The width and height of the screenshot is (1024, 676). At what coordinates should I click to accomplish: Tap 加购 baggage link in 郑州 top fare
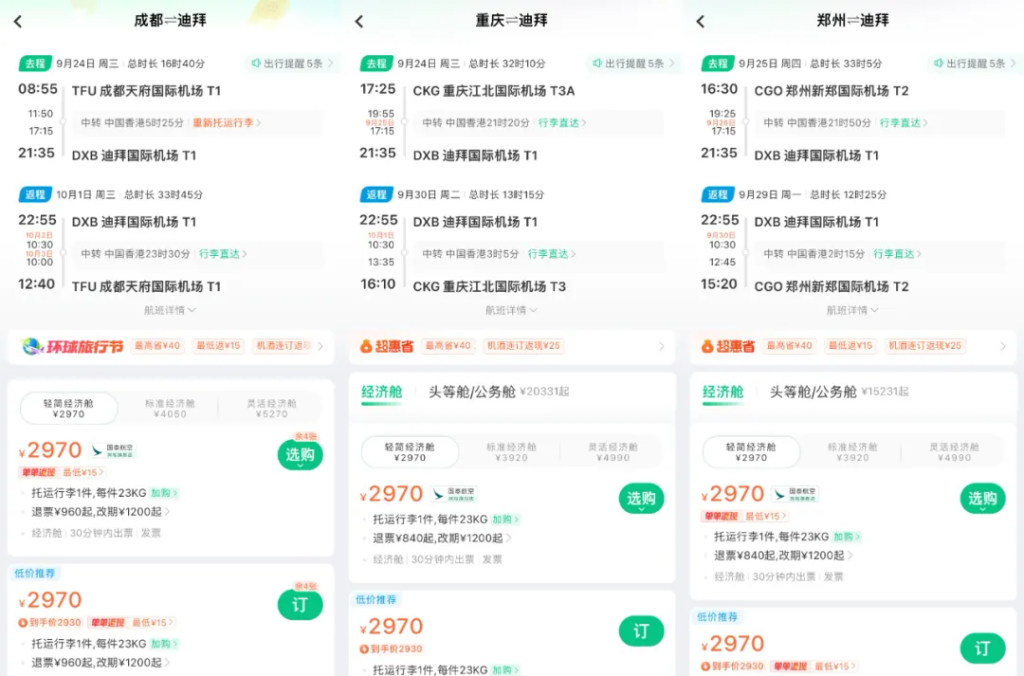847,537
